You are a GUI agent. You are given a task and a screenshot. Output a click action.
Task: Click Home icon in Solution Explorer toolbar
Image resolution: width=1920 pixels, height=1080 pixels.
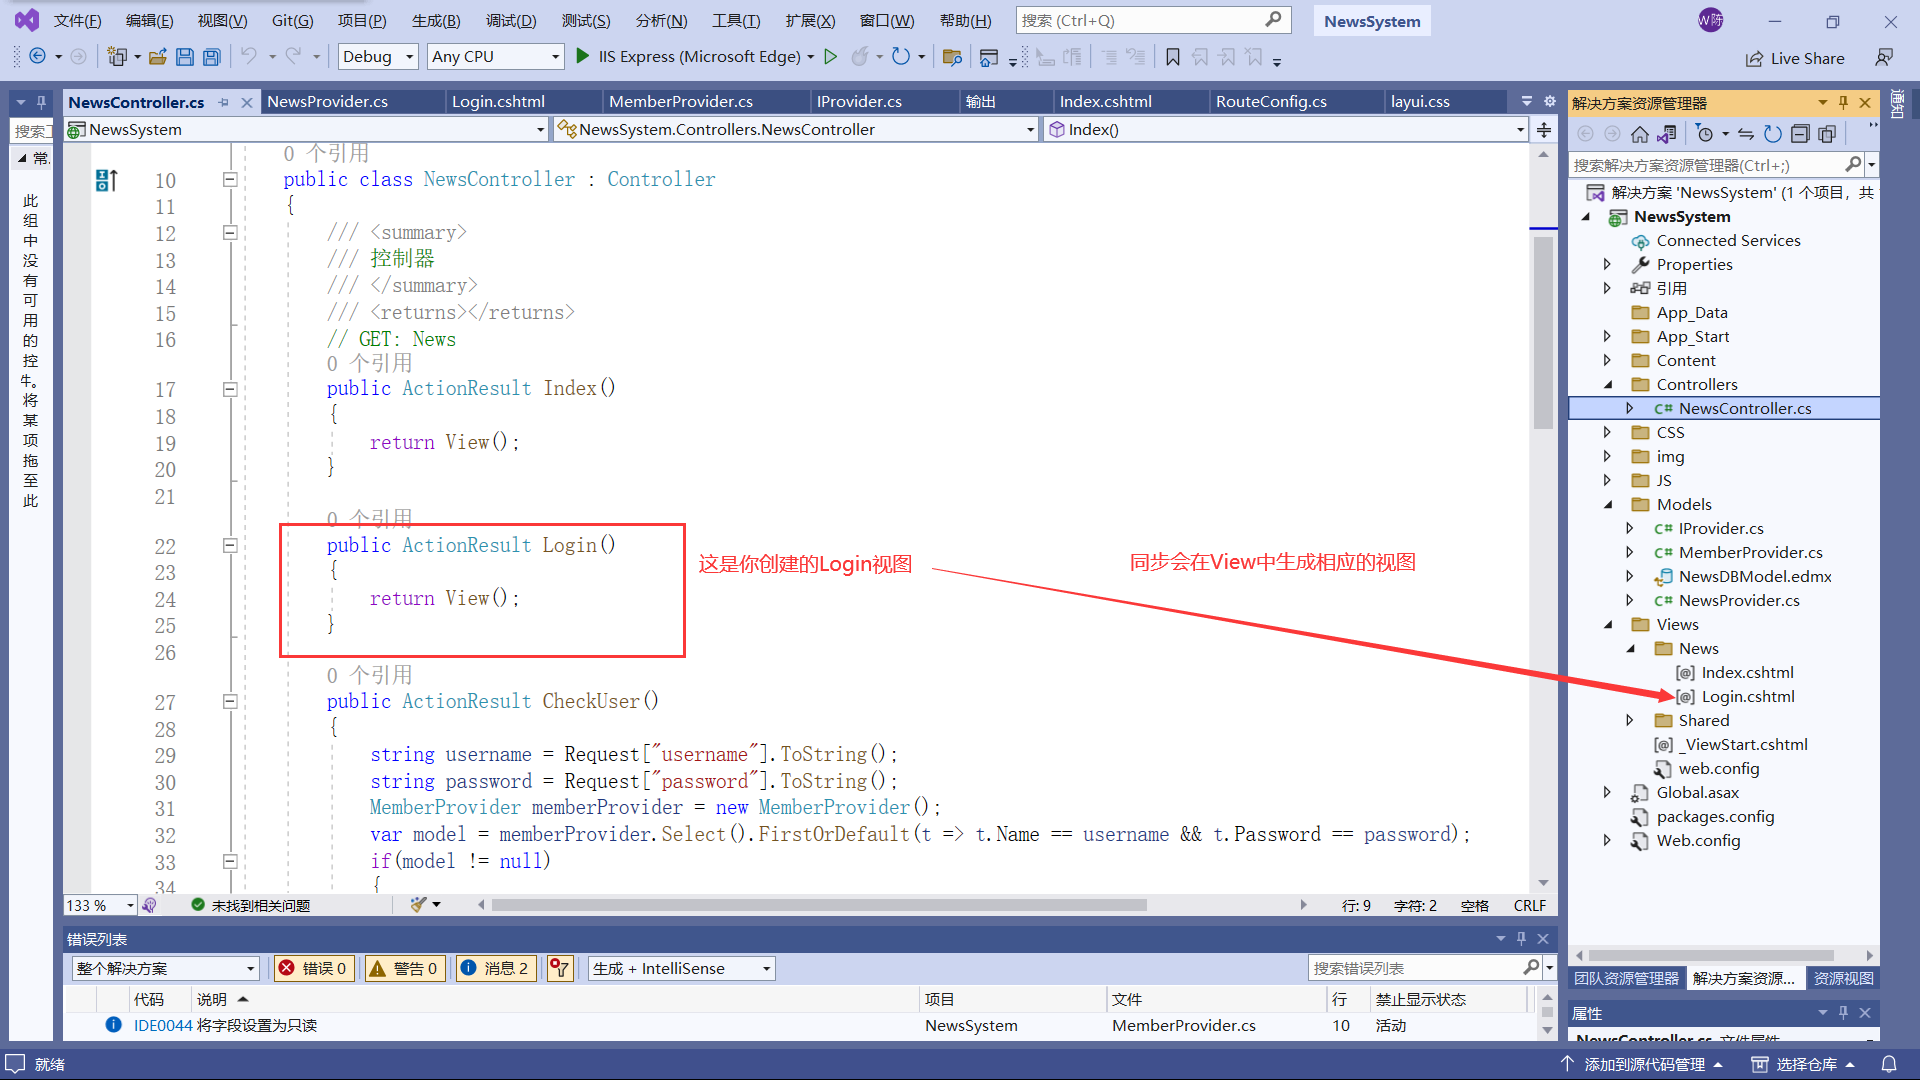pyautogui.click(x=1639, y=134)
